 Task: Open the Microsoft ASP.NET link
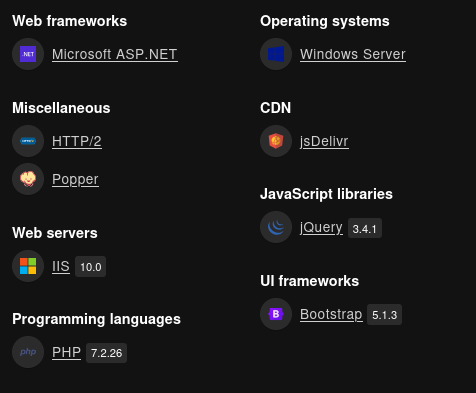(x=115, y=54)
